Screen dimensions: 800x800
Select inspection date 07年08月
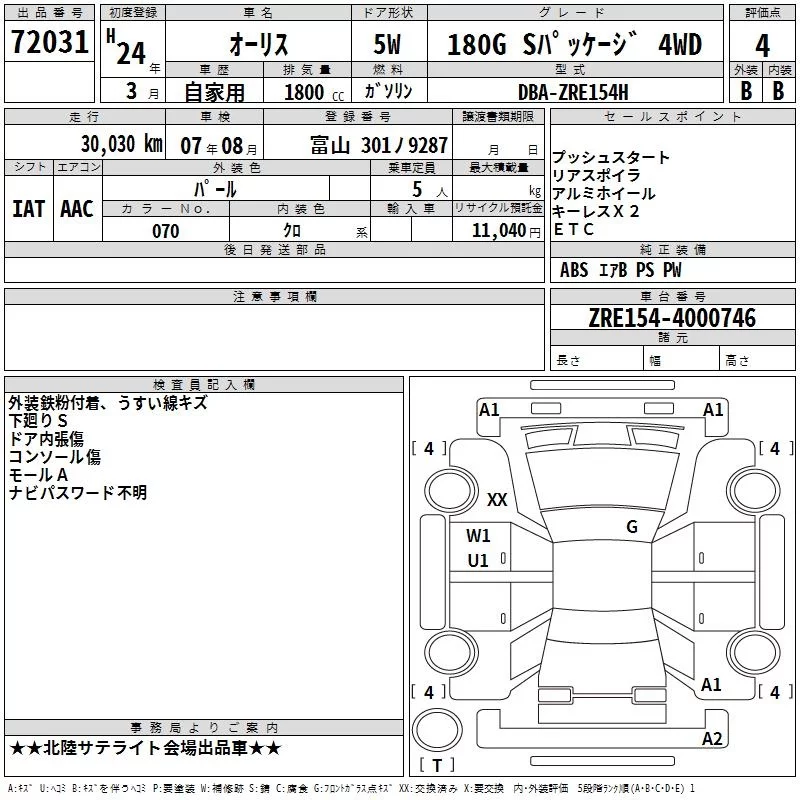pyautogui.click(x=219, y=146)
